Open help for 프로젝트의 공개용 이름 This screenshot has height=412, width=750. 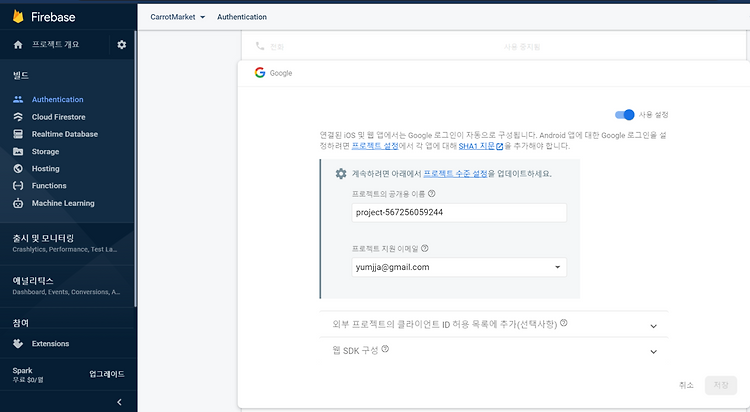(431, 193)
